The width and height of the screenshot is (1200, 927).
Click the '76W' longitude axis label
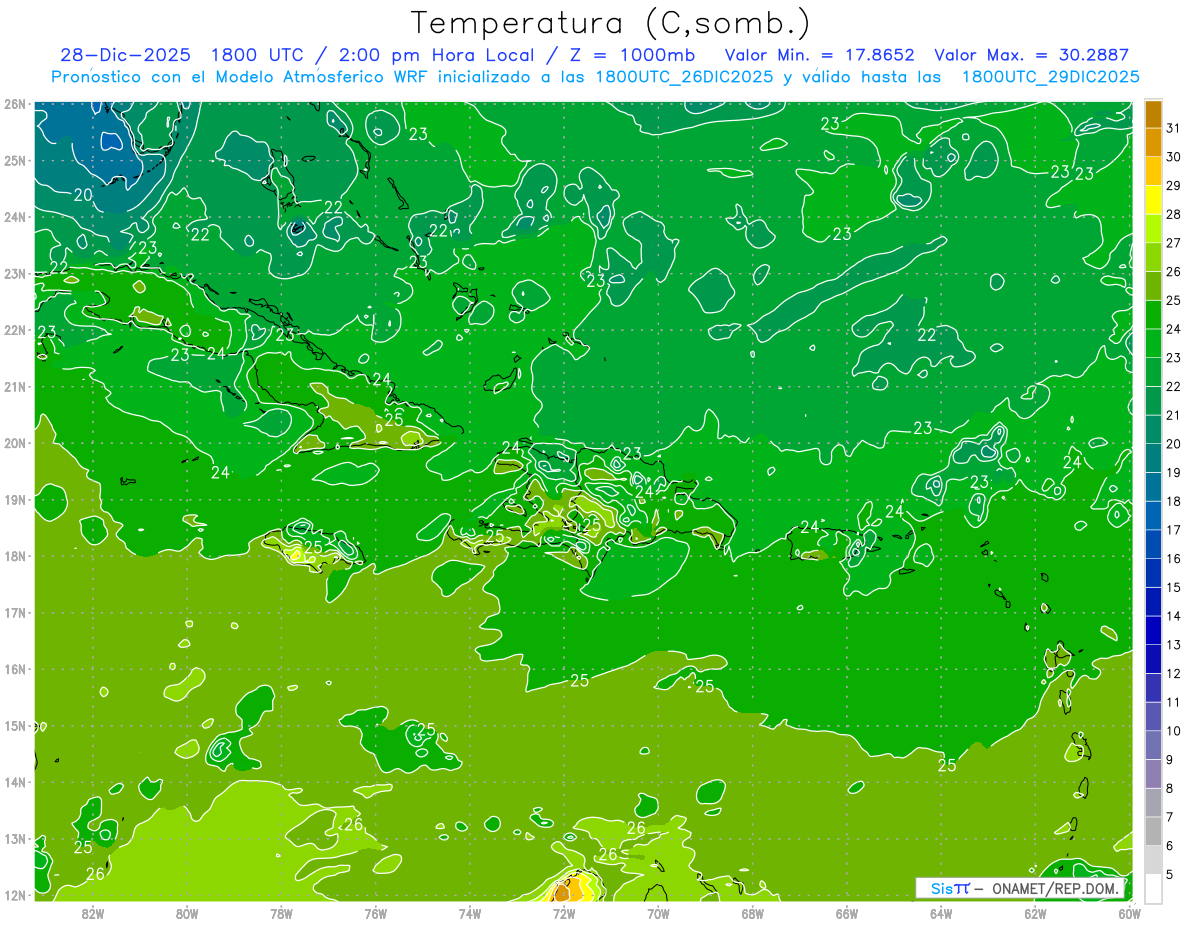coord(376,913)
